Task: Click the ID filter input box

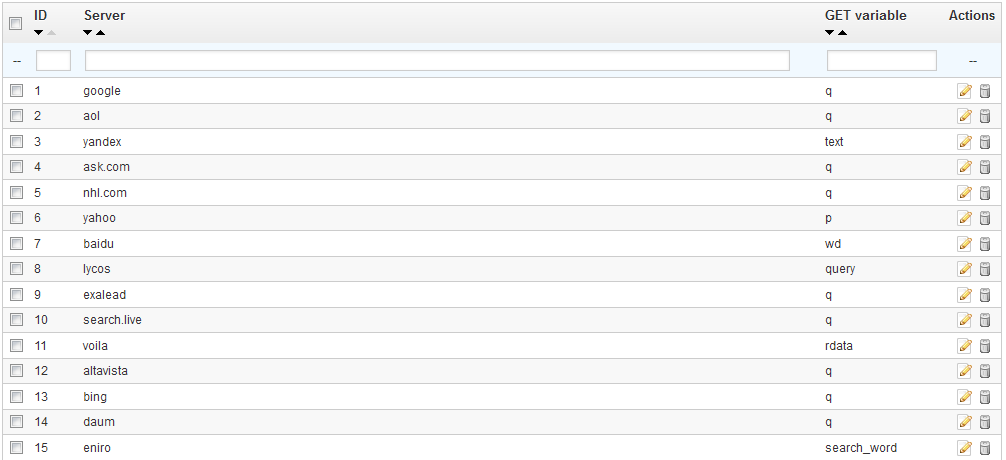Action: pos(53,61)
